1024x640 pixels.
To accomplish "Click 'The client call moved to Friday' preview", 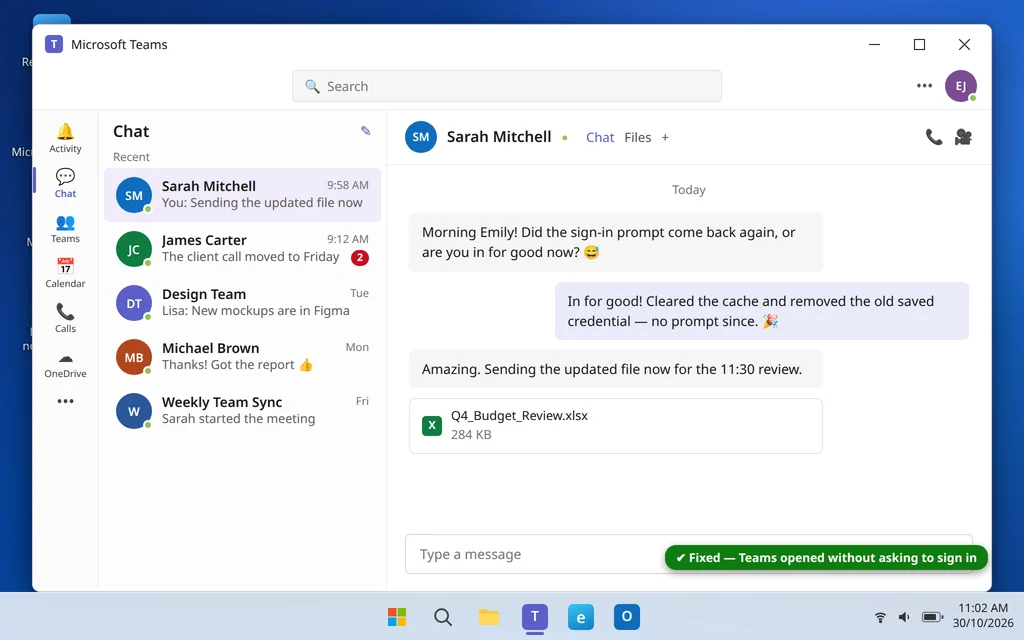I will click(251, 257).
